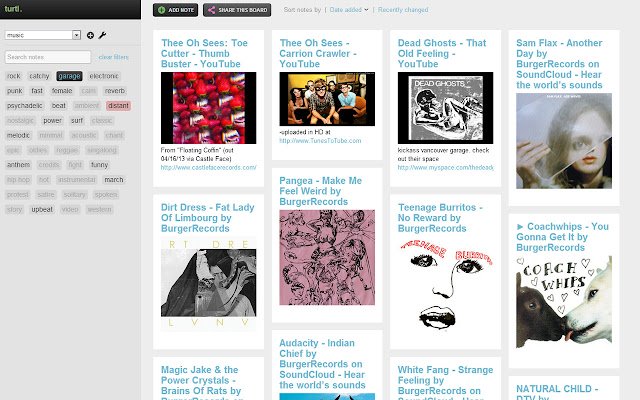Deselect the garage tag filter
The image size is (640, 400).
coord(69,76)
